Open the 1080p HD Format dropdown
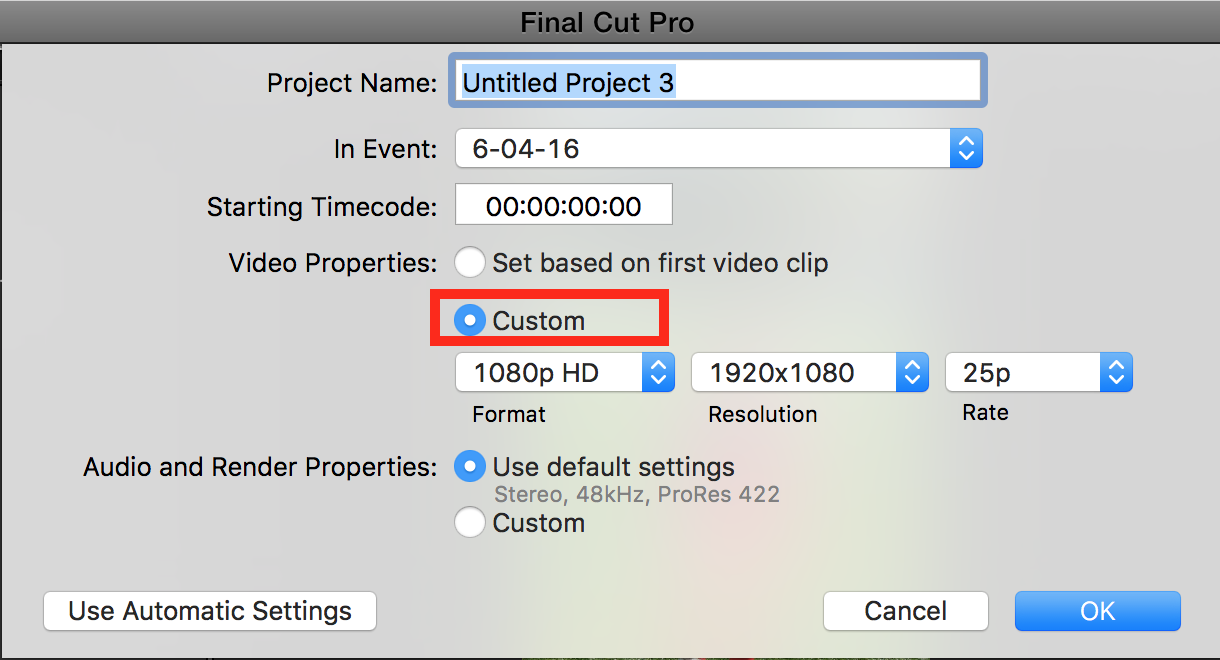The width and height of the screenshot is (1220, 660). [565, 373]
